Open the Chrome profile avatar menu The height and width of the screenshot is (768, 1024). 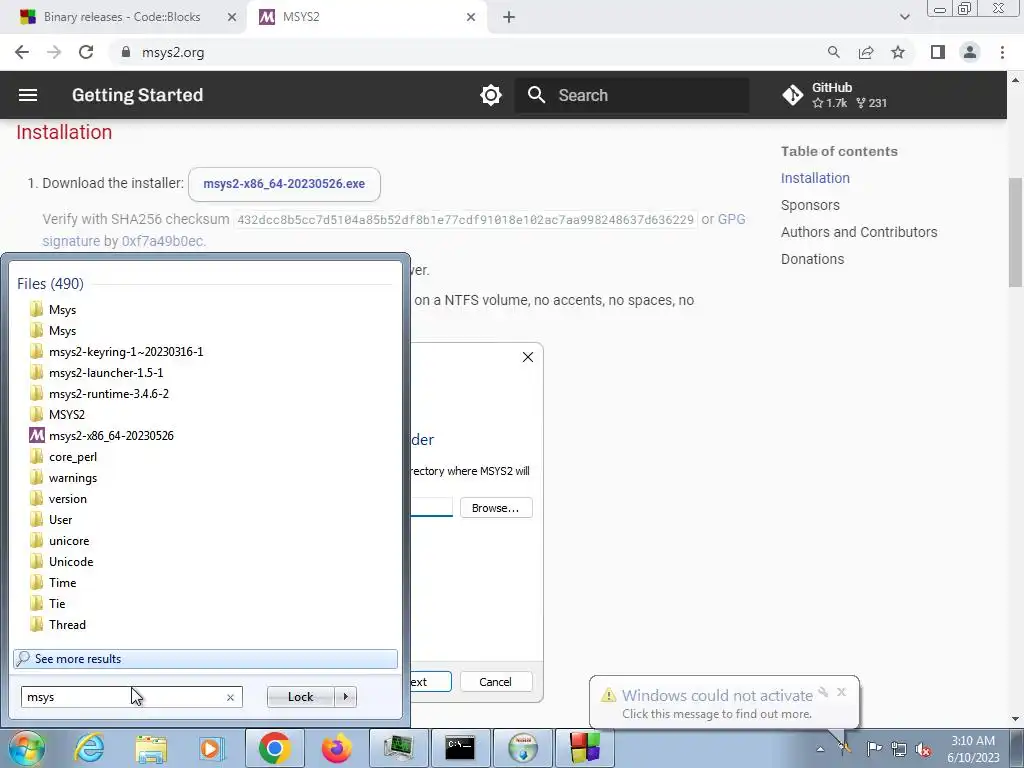pyautogui.click(x=970, y=52)
